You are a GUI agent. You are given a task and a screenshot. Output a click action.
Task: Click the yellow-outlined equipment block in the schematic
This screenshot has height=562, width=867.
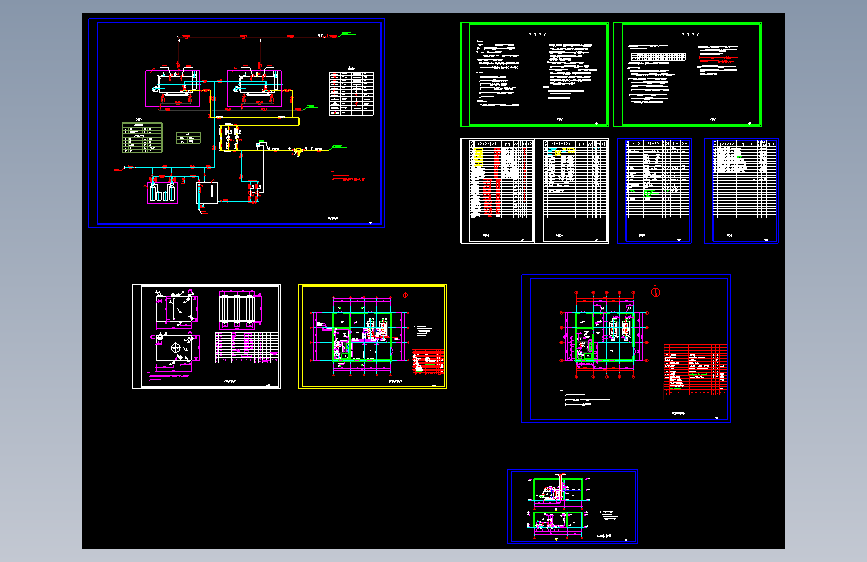pyautogui.click(x=229, y=138)
